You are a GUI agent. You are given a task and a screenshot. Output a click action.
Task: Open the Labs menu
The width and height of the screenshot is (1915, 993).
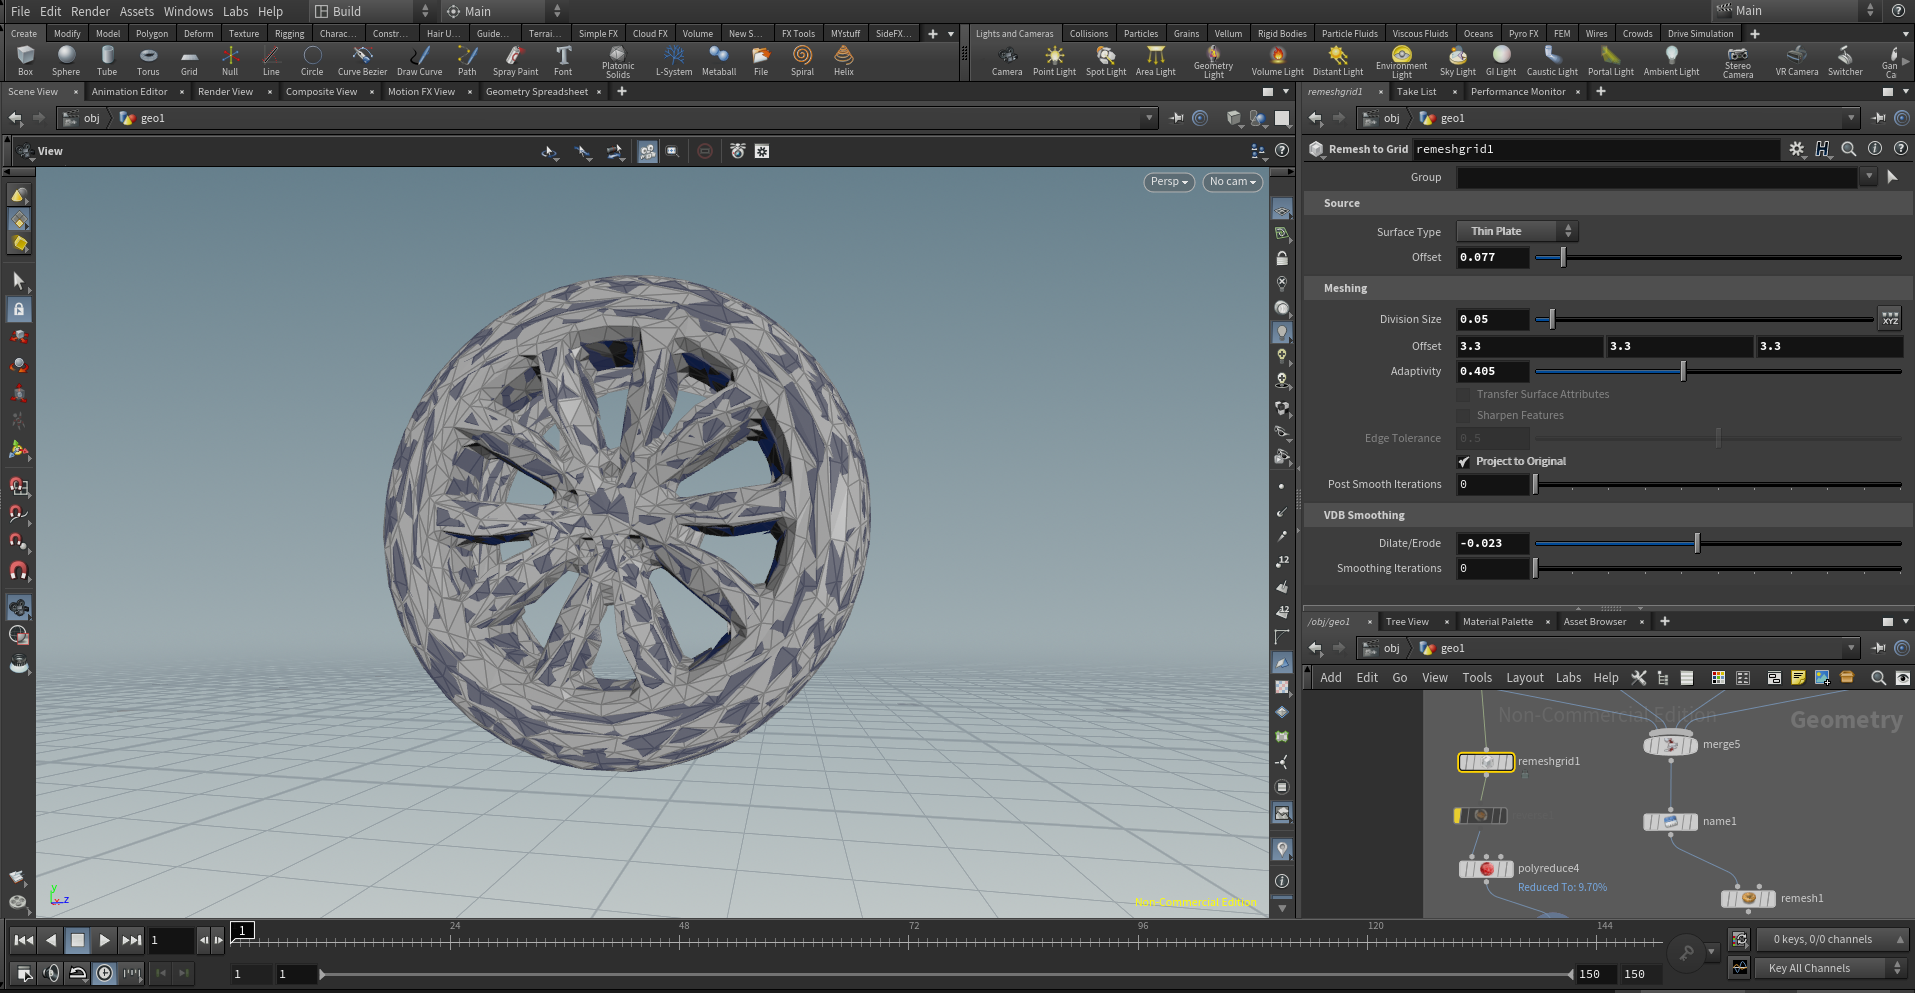coord(236,11)
